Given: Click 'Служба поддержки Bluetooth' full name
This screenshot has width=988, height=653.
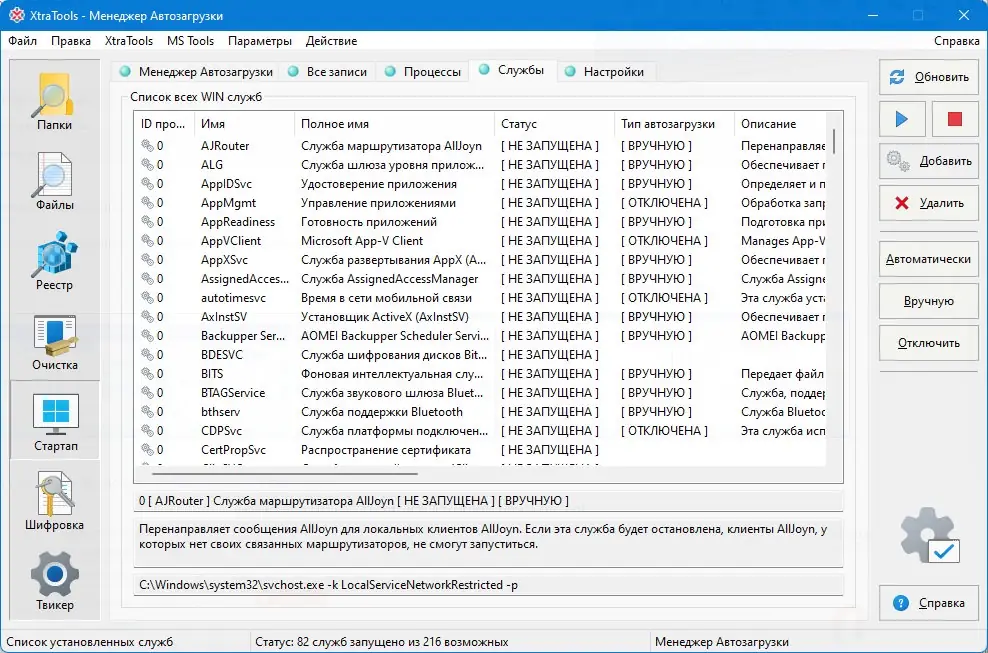Looking at the screenshot, I should coord(382,412).
